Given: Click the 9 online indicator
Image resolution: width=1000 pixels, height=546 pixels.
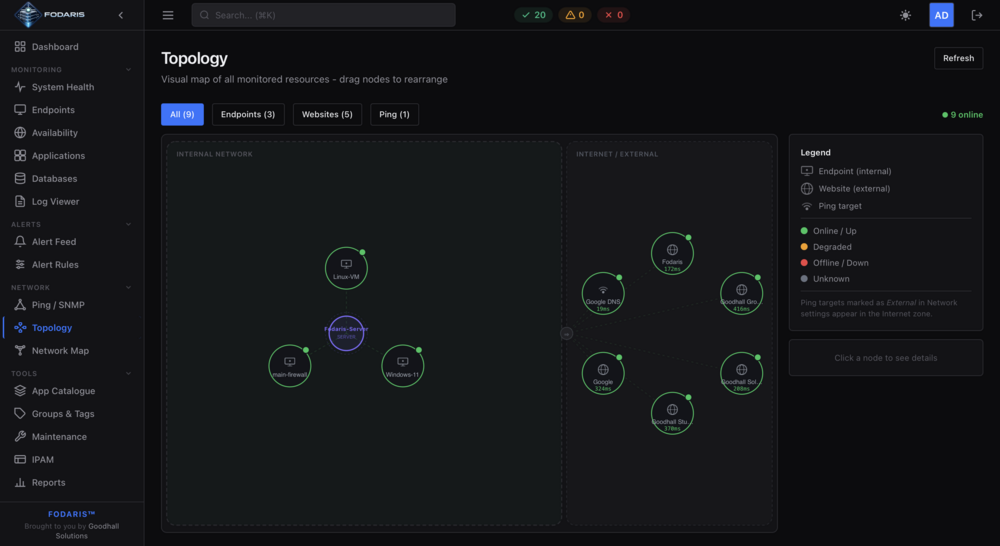Looking at the screenshot, I should pyautogui.click(x=962, y=115).
